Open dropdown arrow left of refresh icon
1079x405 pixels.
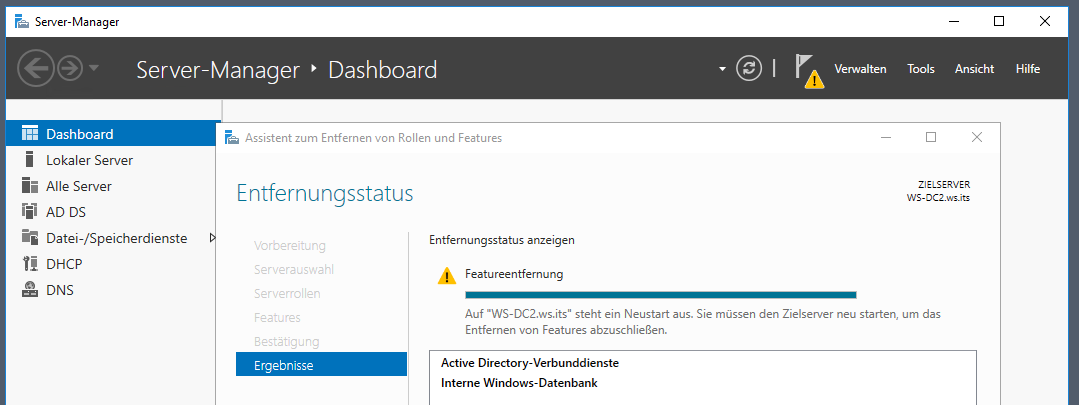(x=722, y=69)
